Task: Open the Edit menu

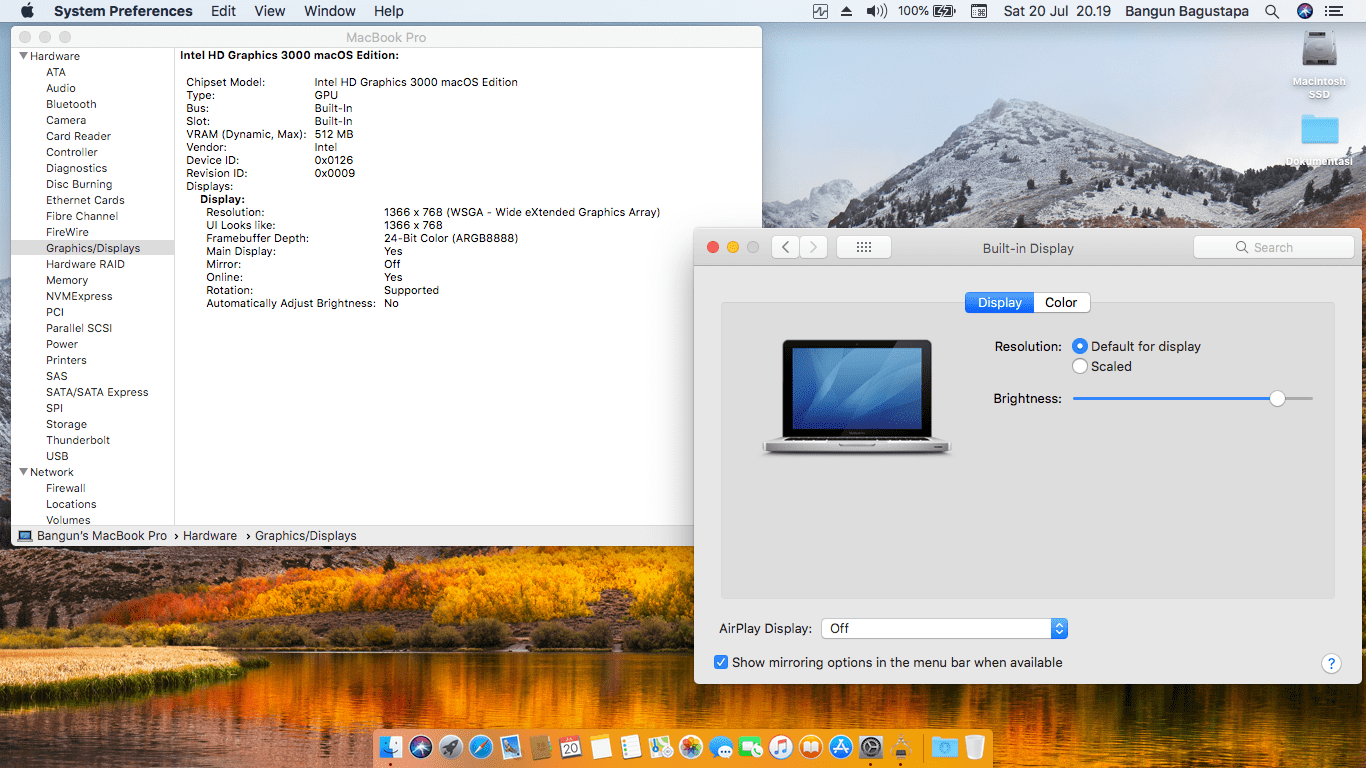Action: tap(224, 11)
